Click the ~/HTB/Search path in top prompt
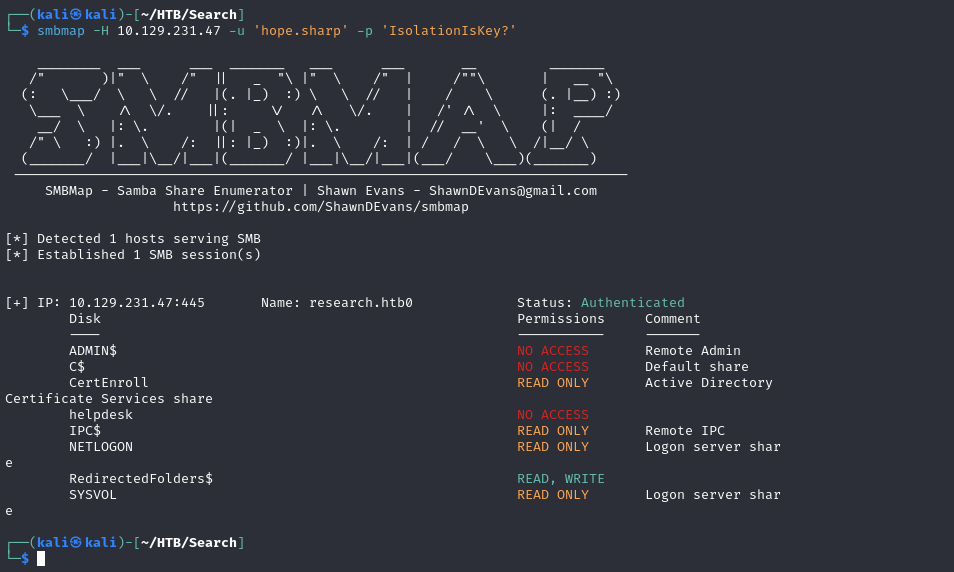The height and width of the screenshot is (572, 954). coord(189,14)
